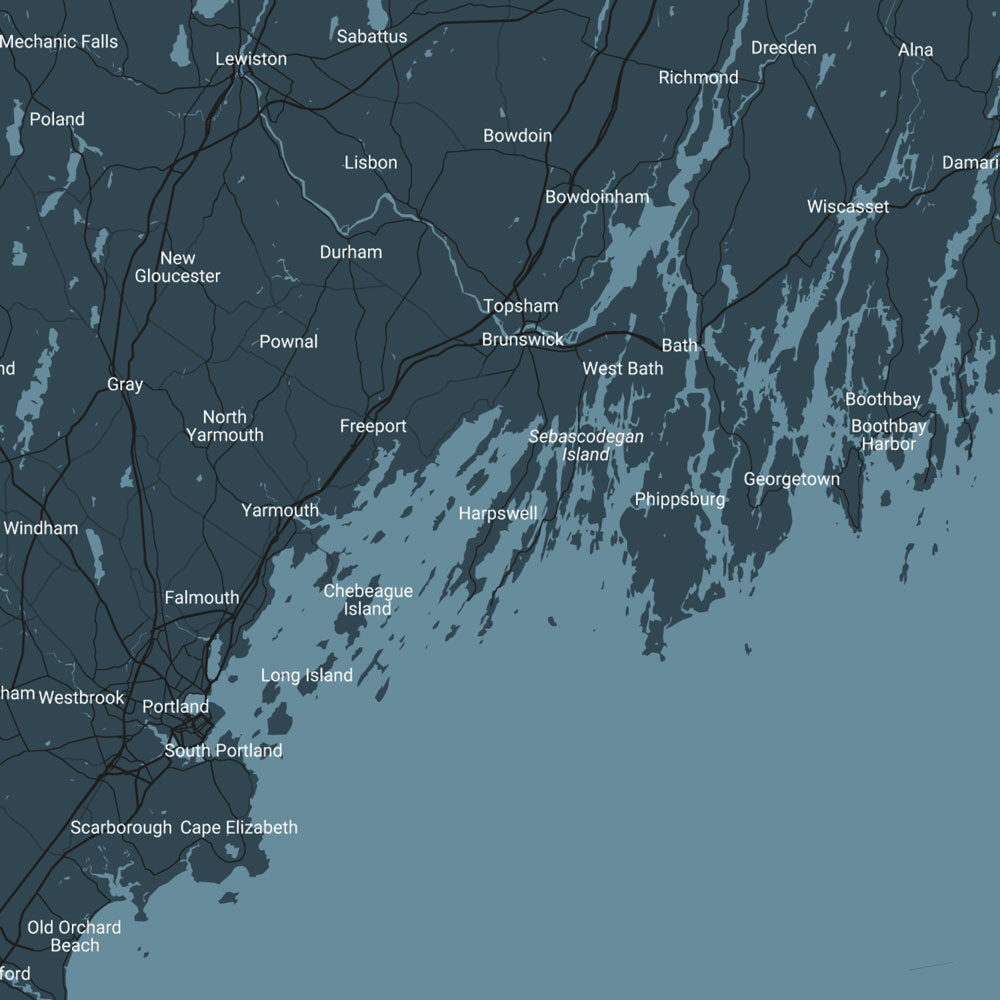Select the New Gloucester label
The image size is (1000, 1000).
coord(178,267)
